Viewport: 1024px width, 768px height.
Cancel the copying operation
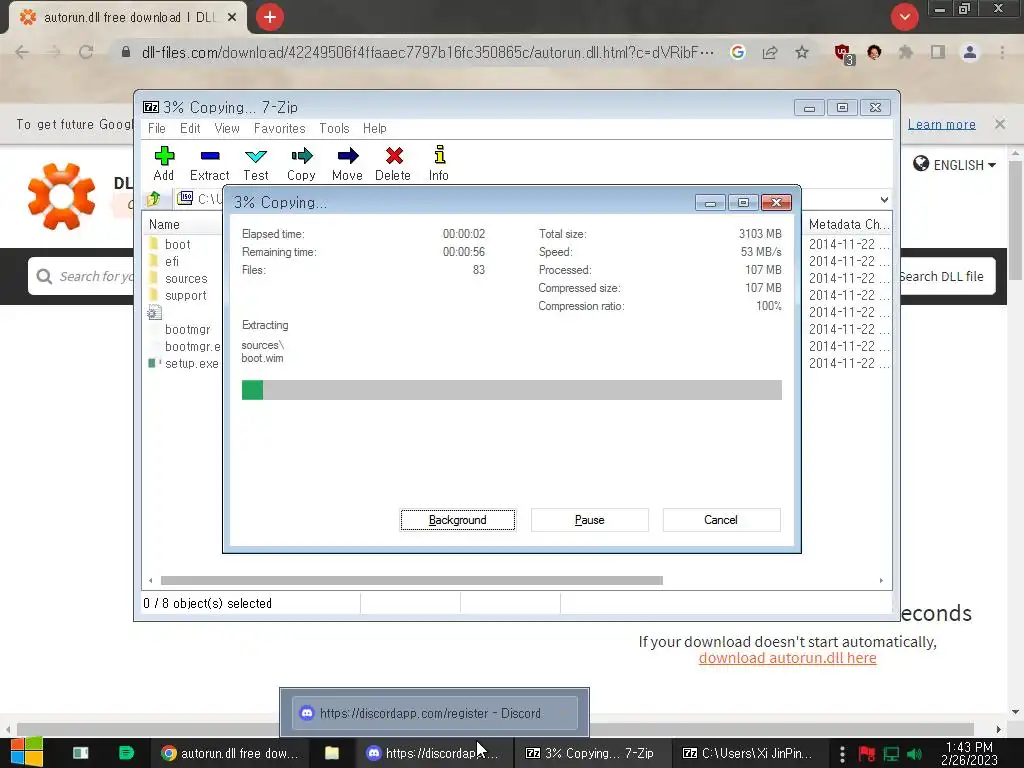point(721,520)
